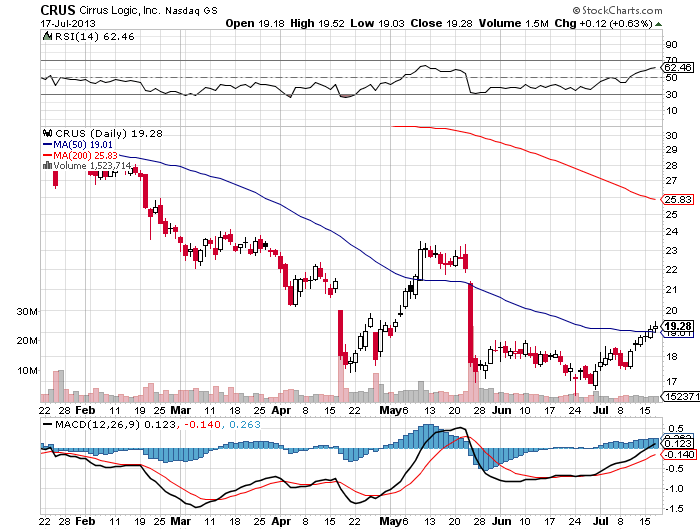Click the 17 label on the price axis
Image resolution: width=700 pixels, height=530 pixels.
click(x=671, y=381)
